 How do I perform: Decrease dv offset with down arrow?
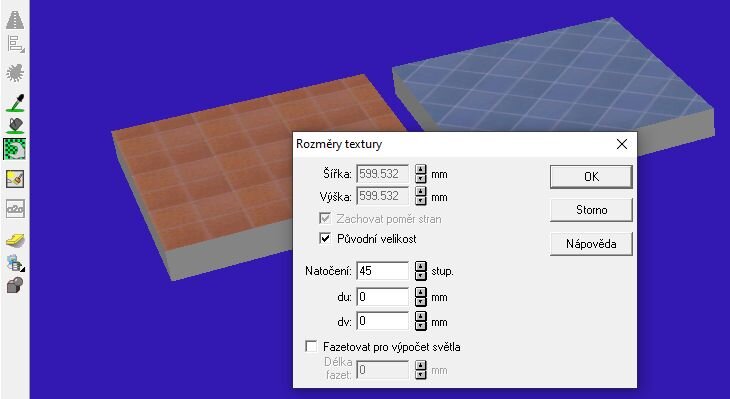pos(421,326)
